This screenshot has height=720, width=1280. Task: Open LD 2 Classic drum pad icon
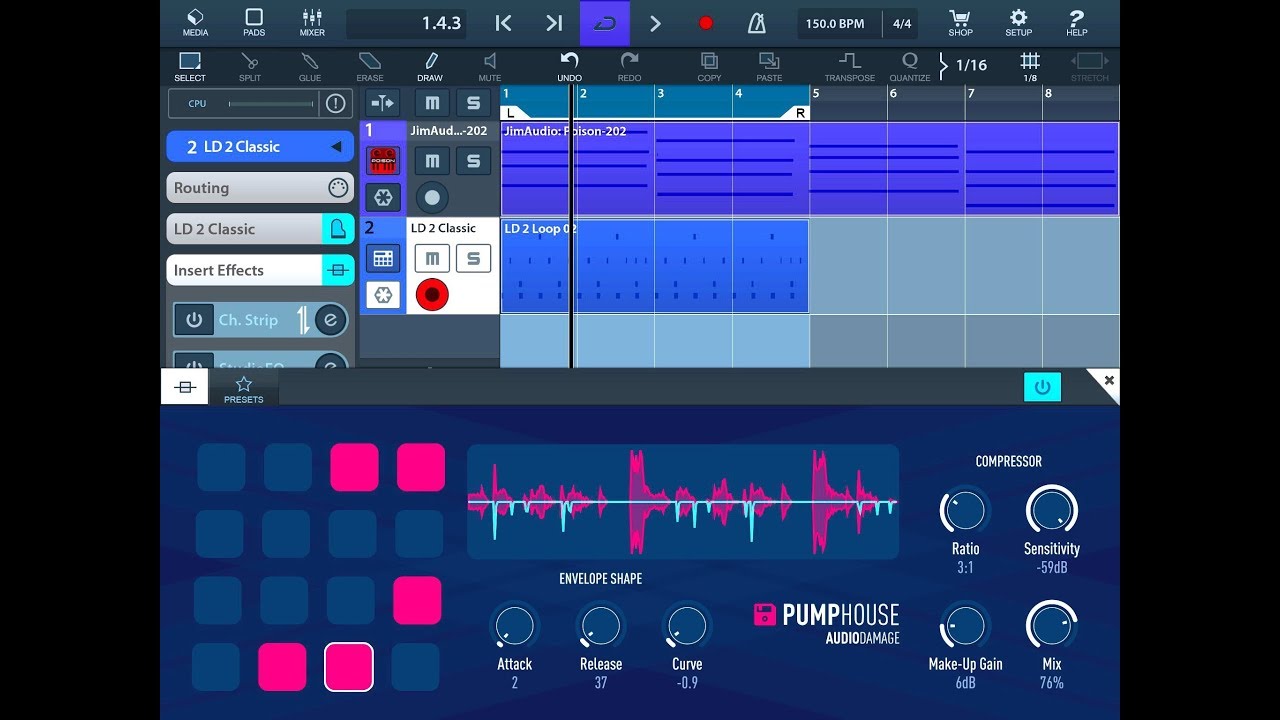pyautogui.click(x=383, y=259)
